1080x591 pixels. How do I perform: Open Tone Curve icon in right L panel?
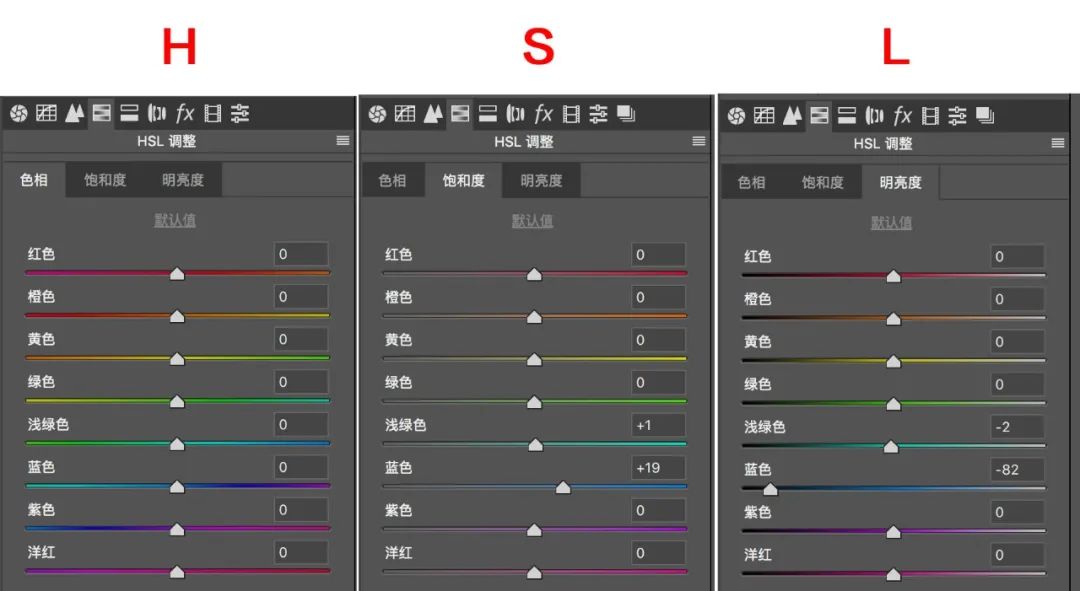764,116
